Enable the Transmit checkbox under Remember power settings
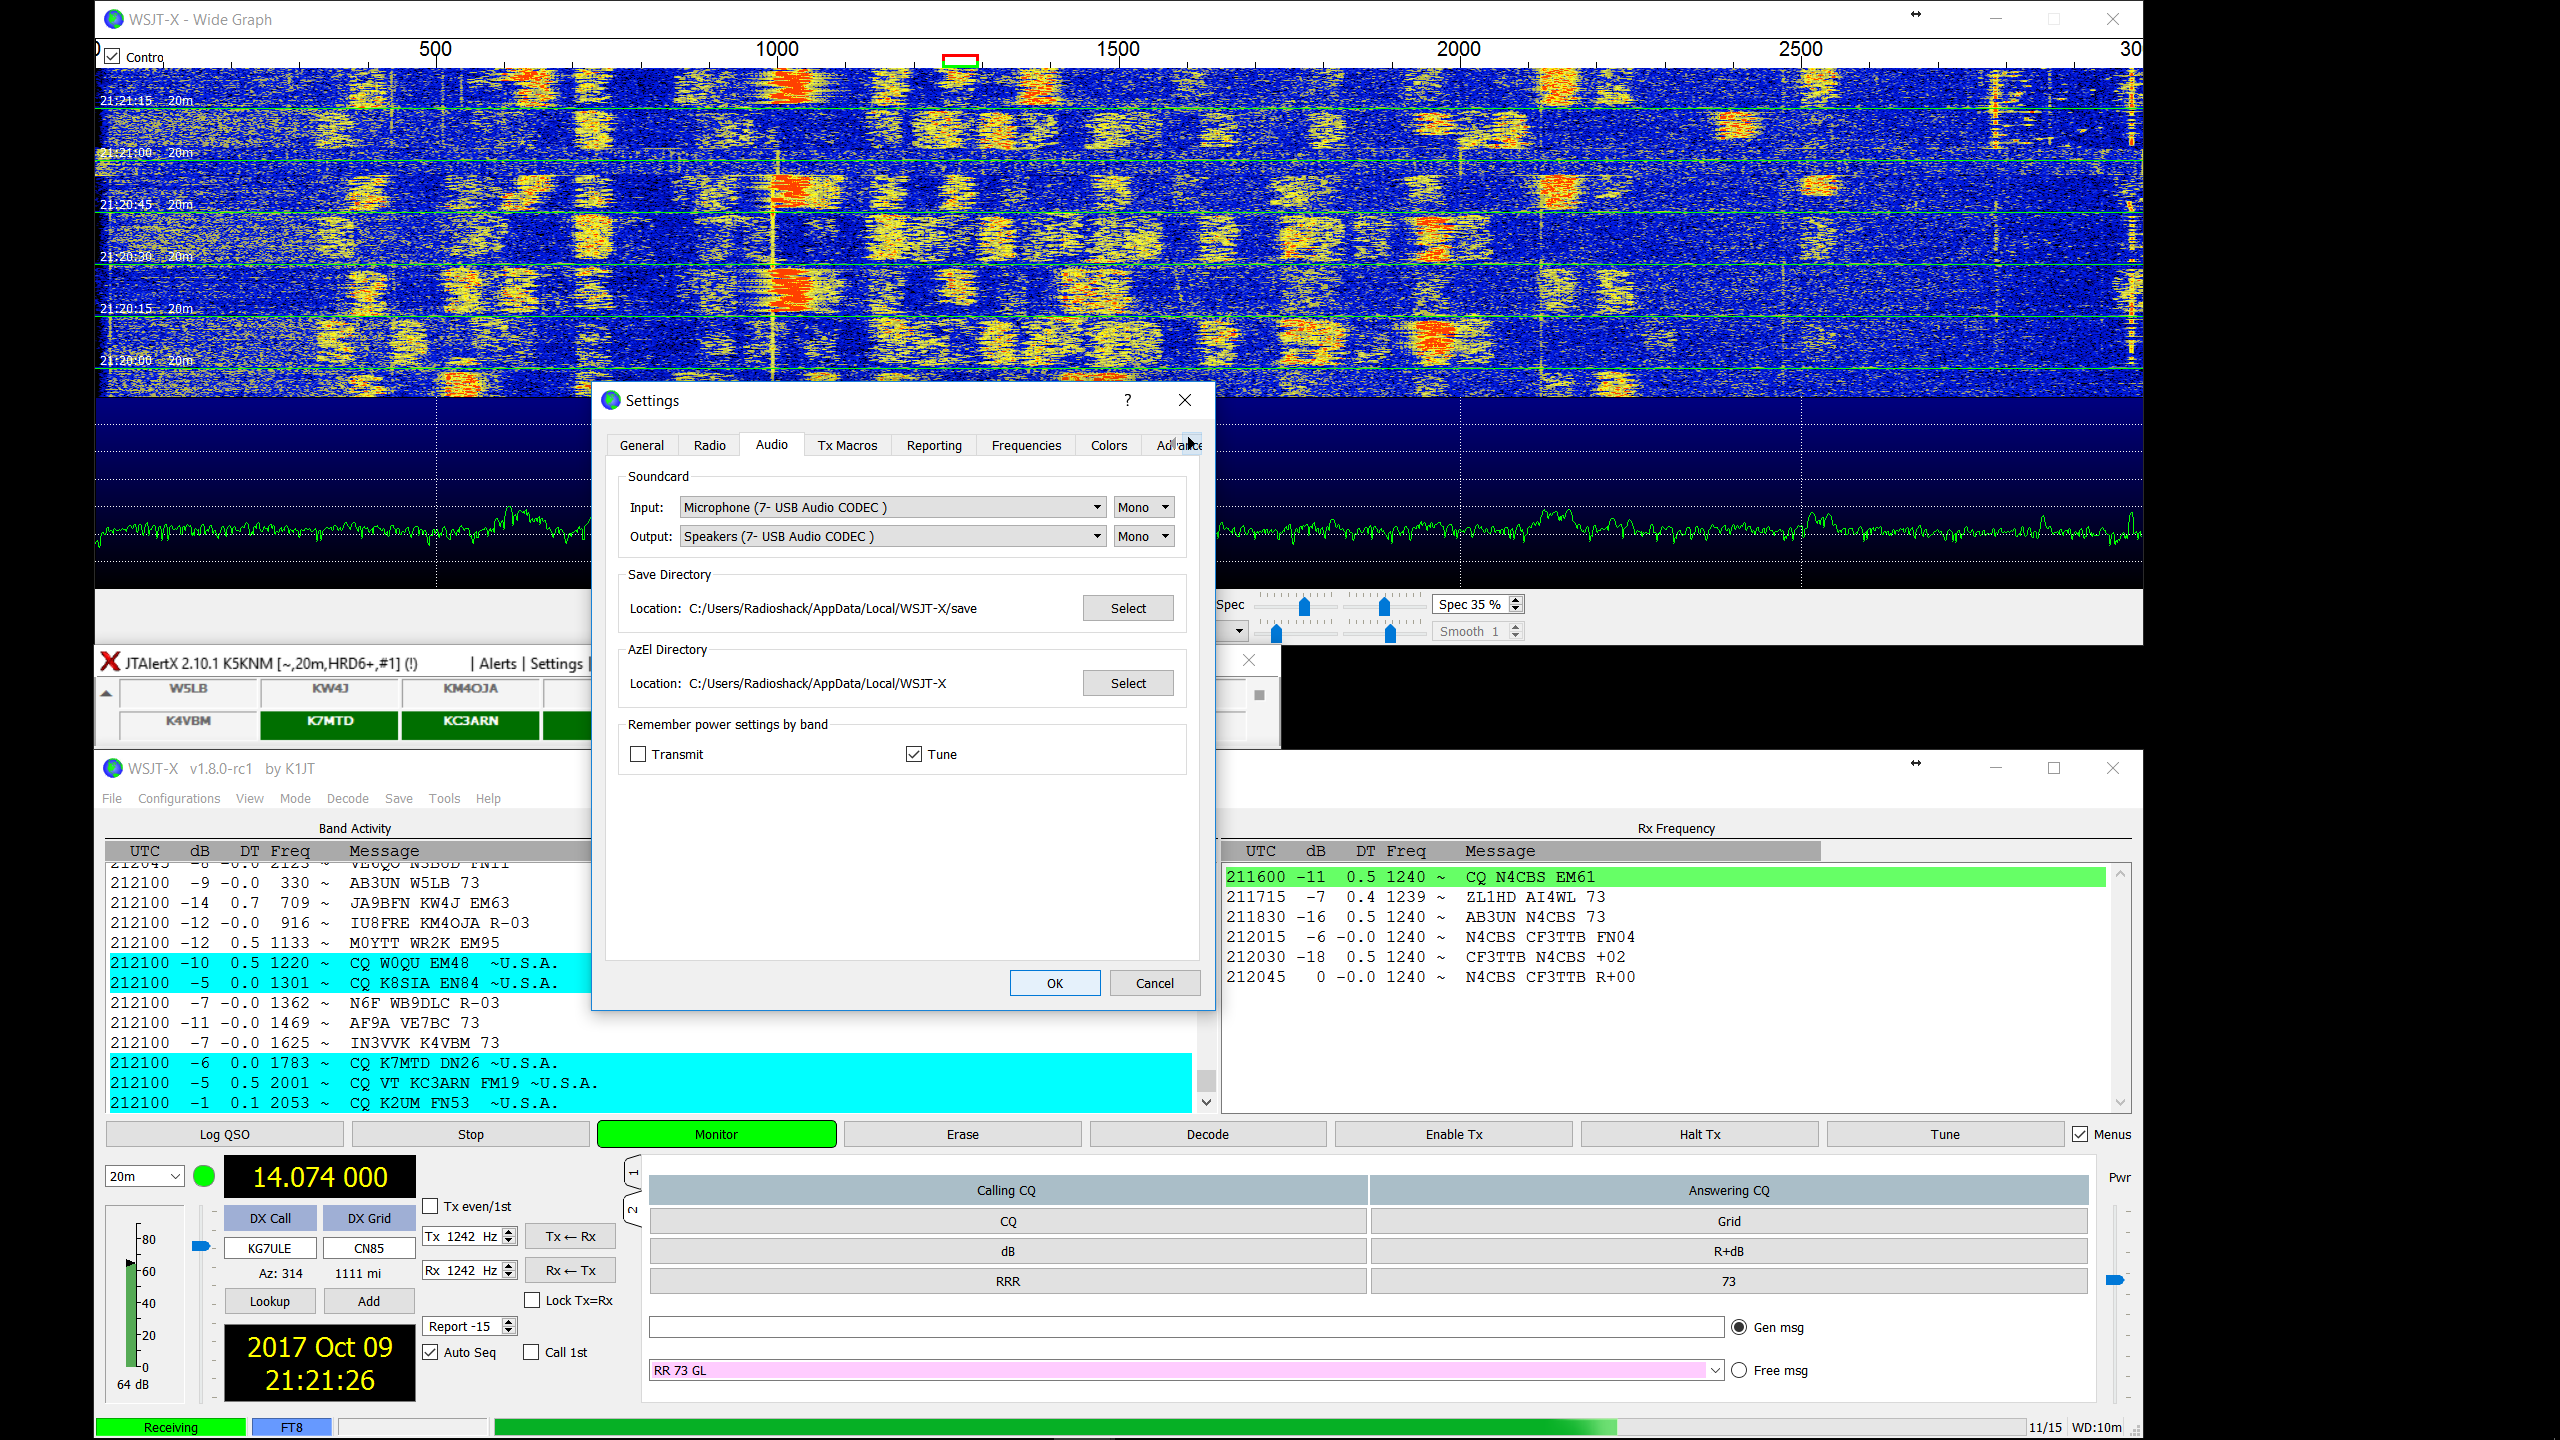Viewport: 2560px width, 1440px height. [638, 754]
